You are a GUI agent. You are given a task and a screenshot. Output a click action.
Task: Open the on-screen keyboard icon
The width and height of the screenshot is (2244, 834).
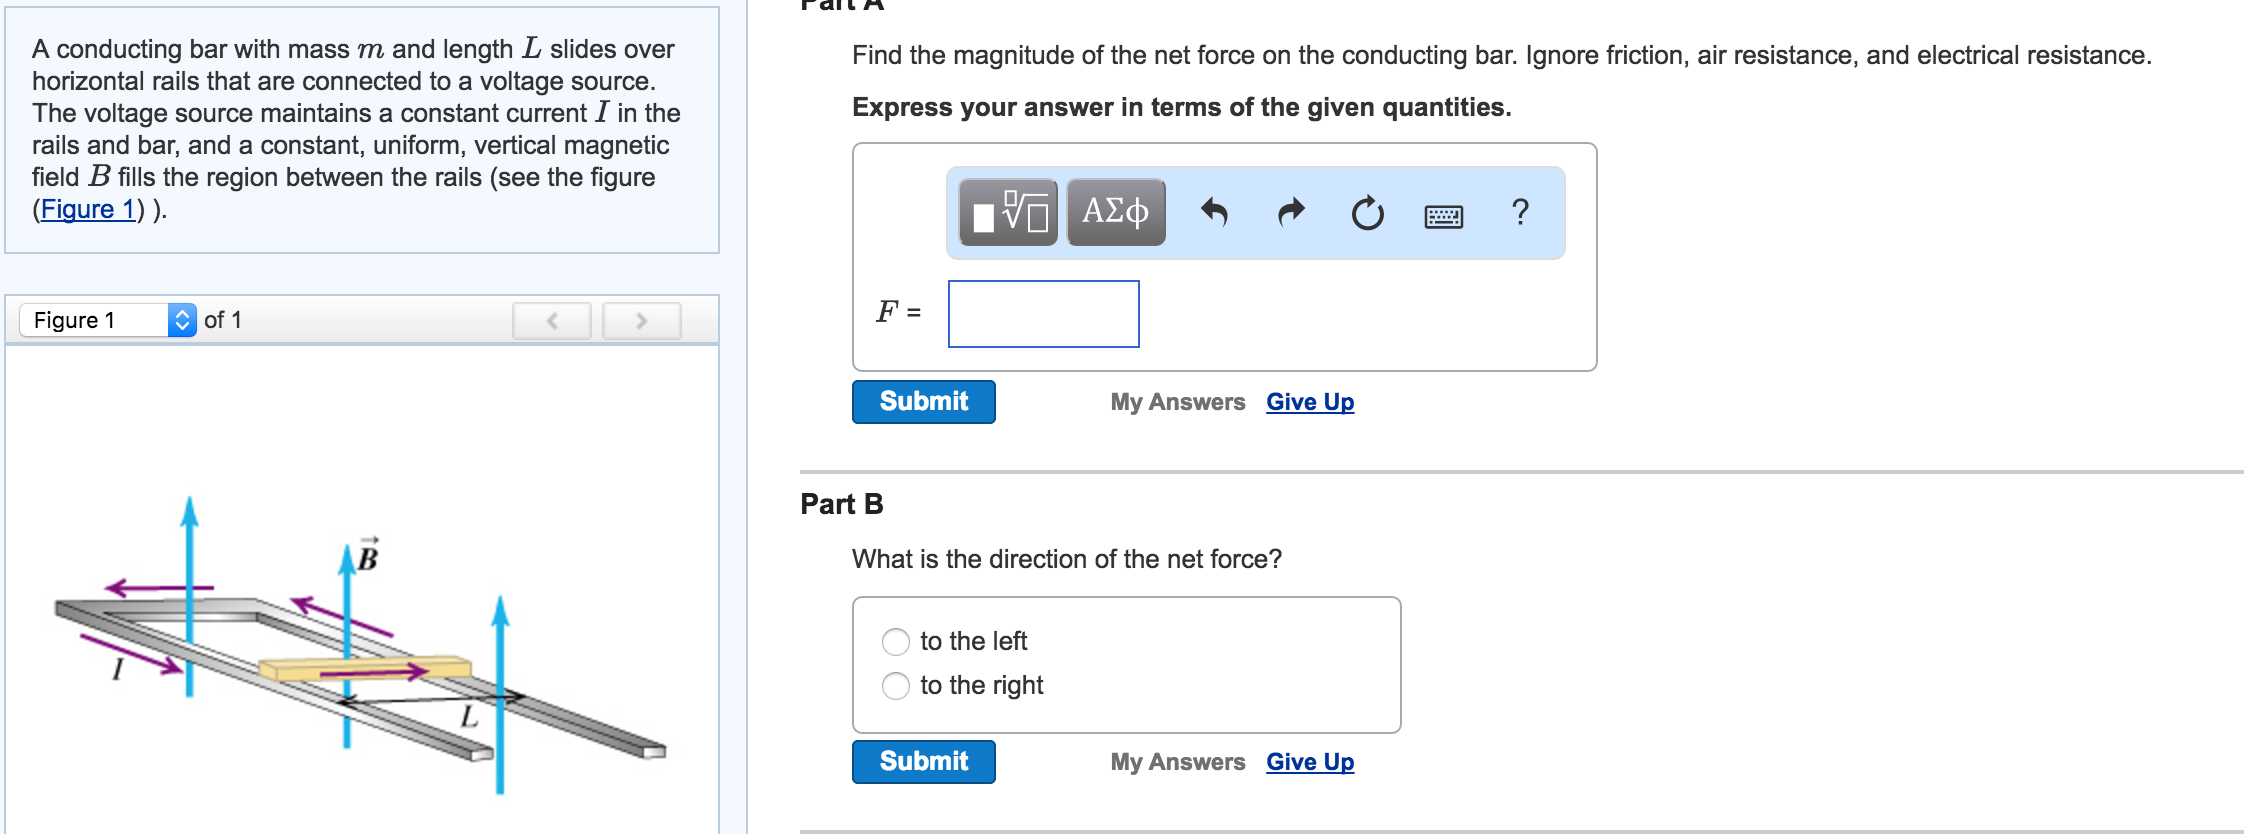1443,216
